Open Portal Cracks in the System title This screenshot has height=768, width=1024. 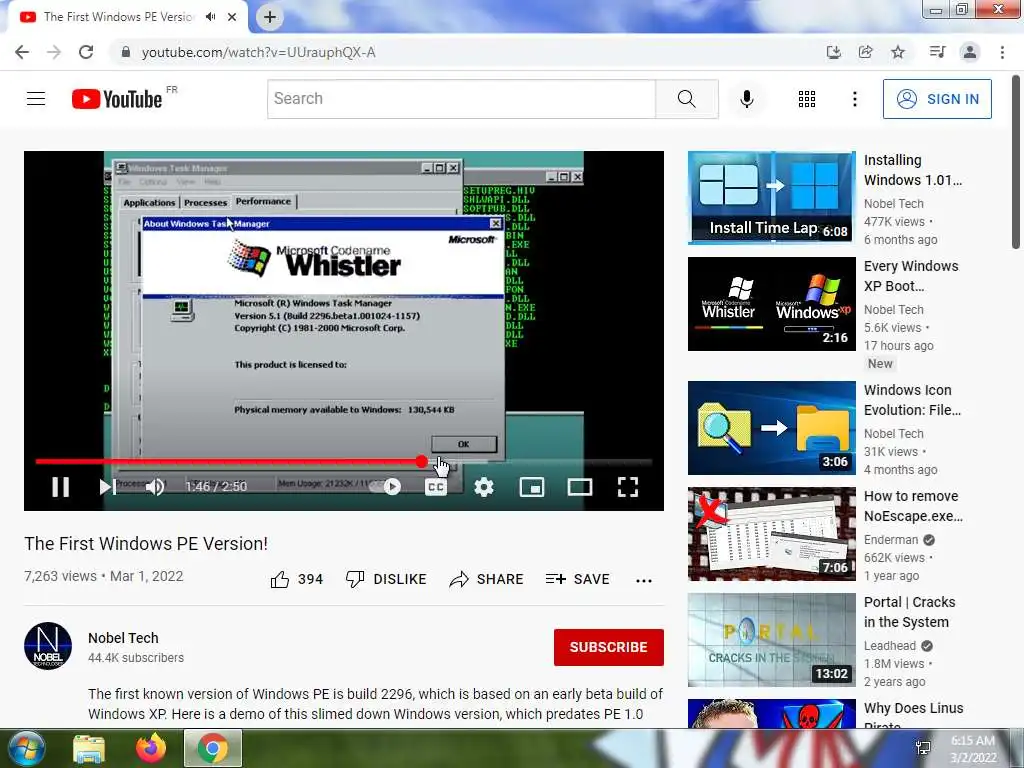909,612
